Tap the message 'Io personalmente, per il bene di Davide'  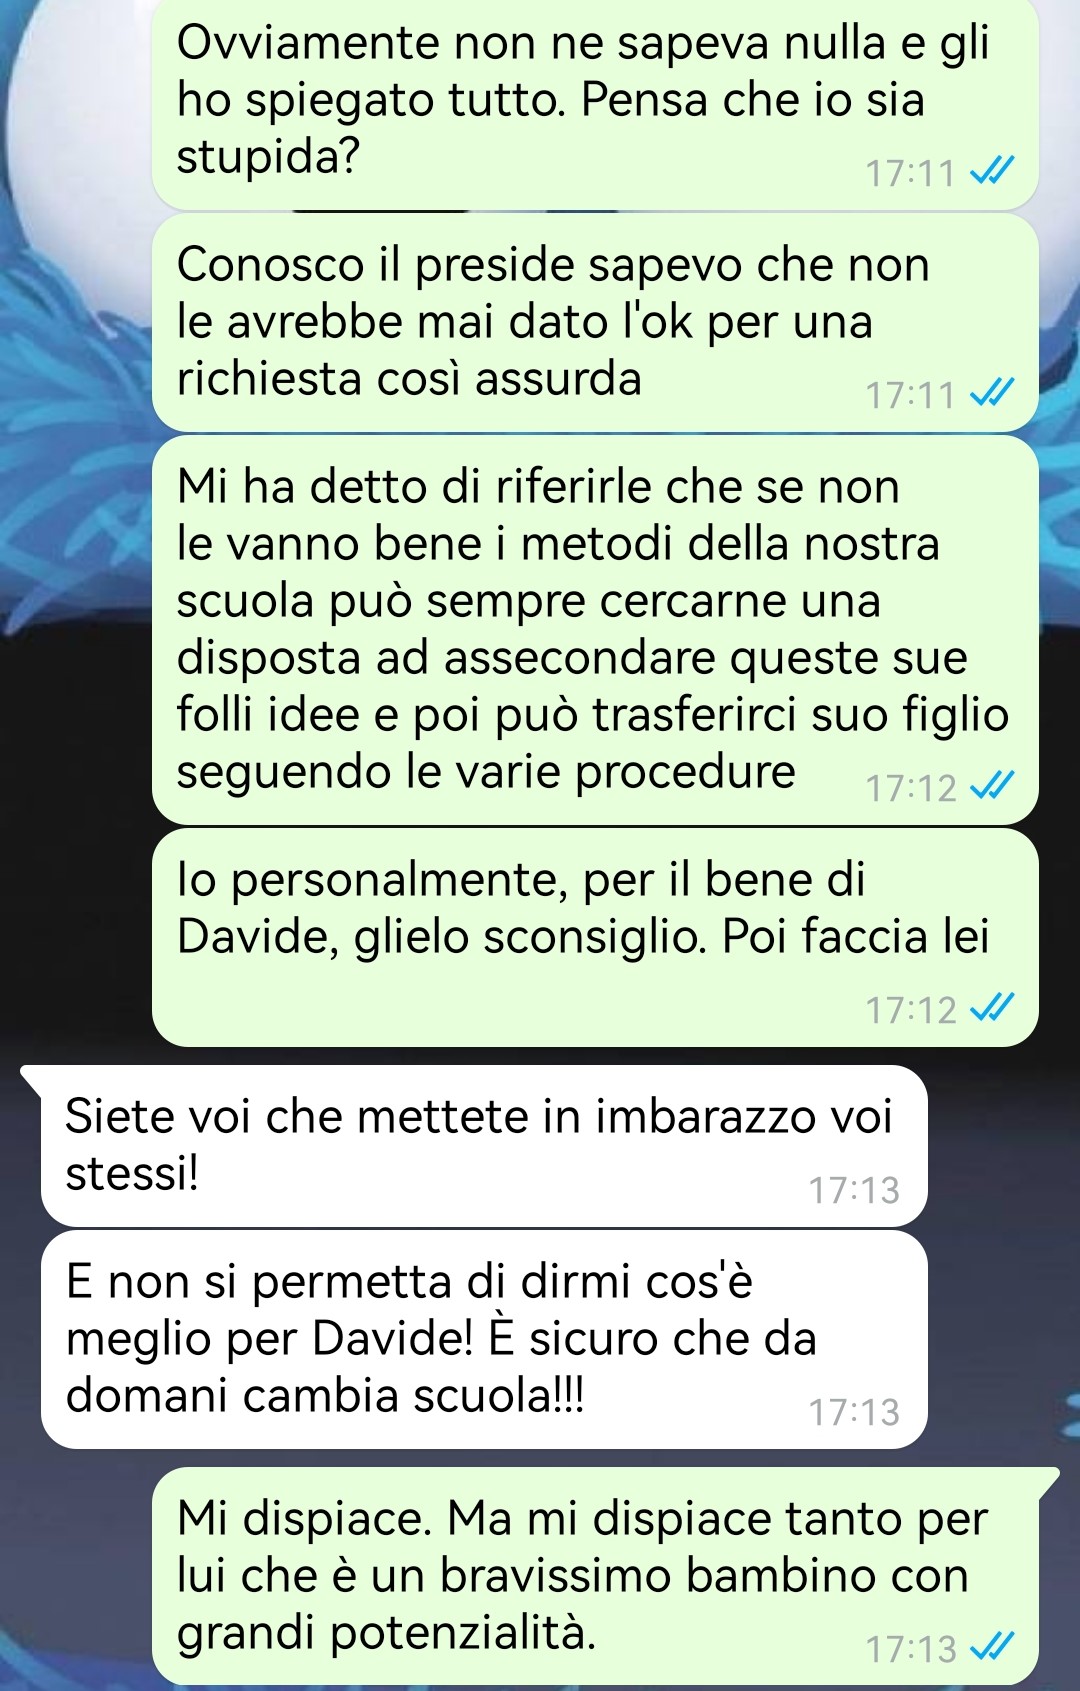point(595,938)
